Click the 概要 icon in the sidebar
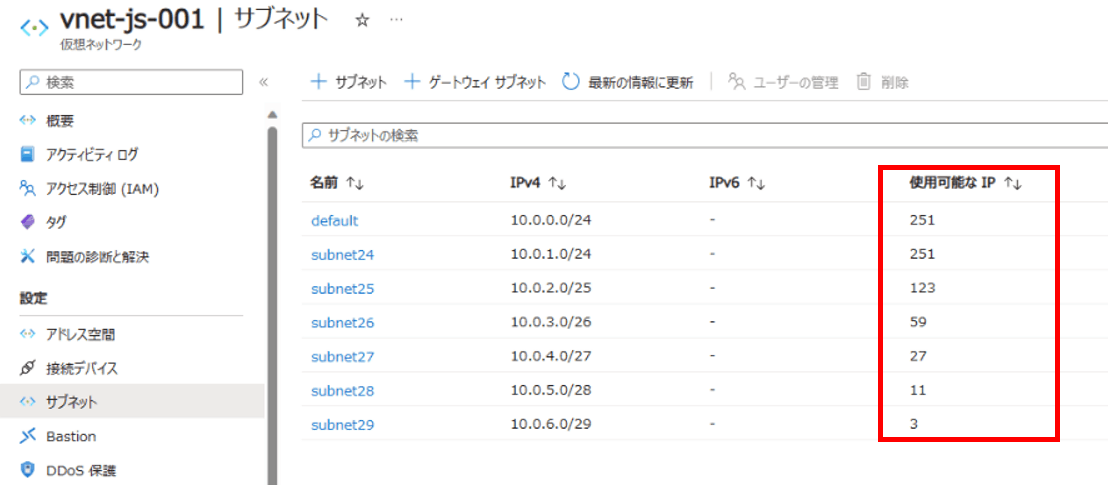Image resolution: width=1108 pixels, height=486 pixels. point(28,121)
